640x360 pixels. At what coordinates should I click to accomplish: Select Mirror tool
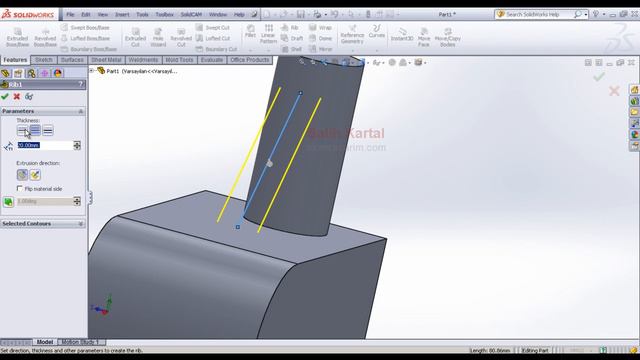(x=320, y=49)
